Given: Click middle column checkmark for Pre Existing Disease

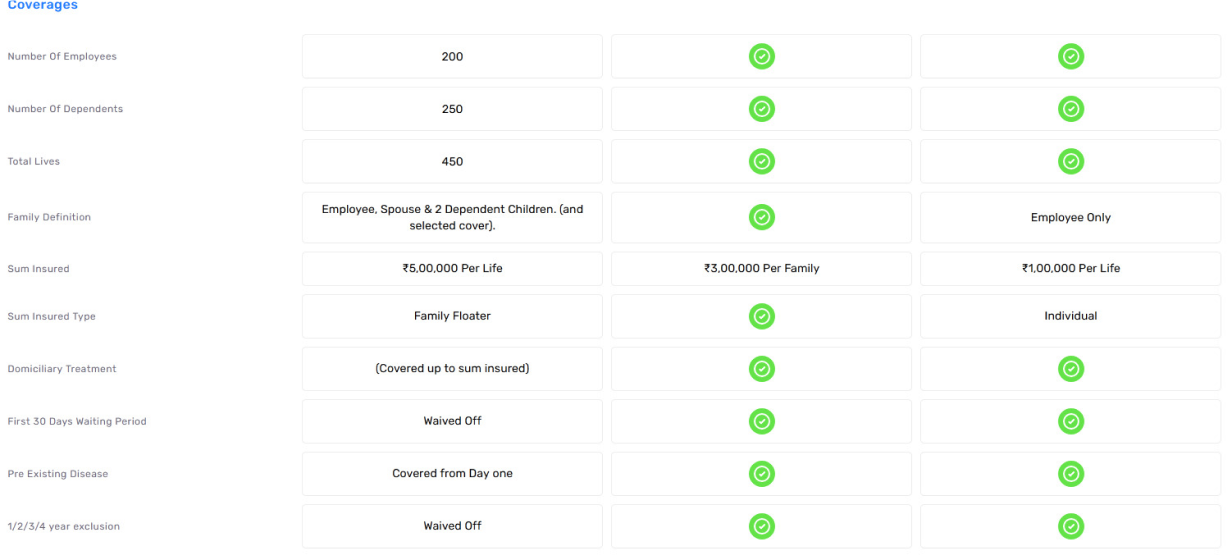Looking at the screenshot, I should coord(761,474).
